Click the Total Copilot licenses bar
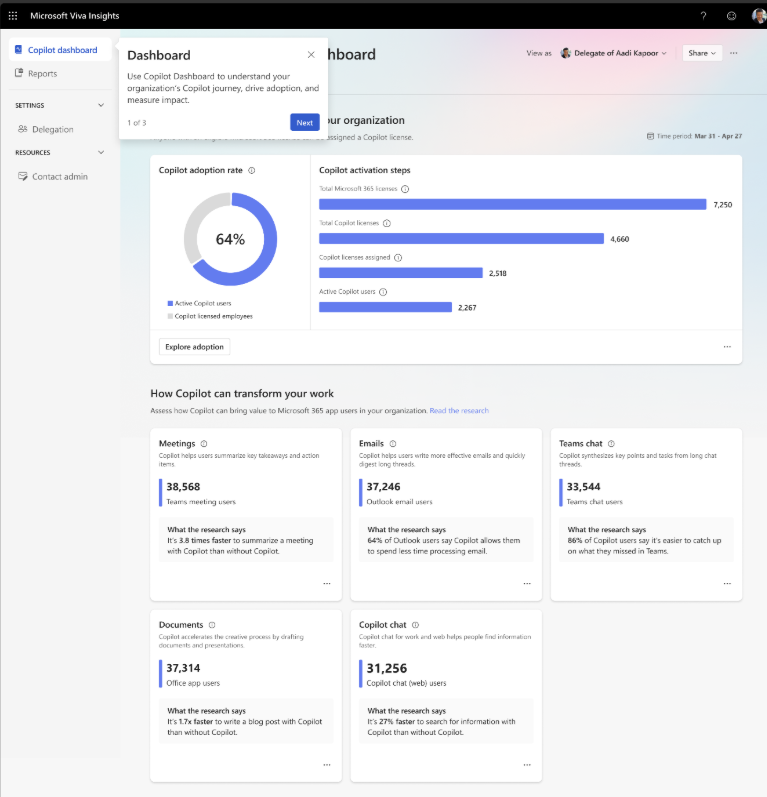Image resolution: width=767 pixels, height=797 pixels. [461, 238]
